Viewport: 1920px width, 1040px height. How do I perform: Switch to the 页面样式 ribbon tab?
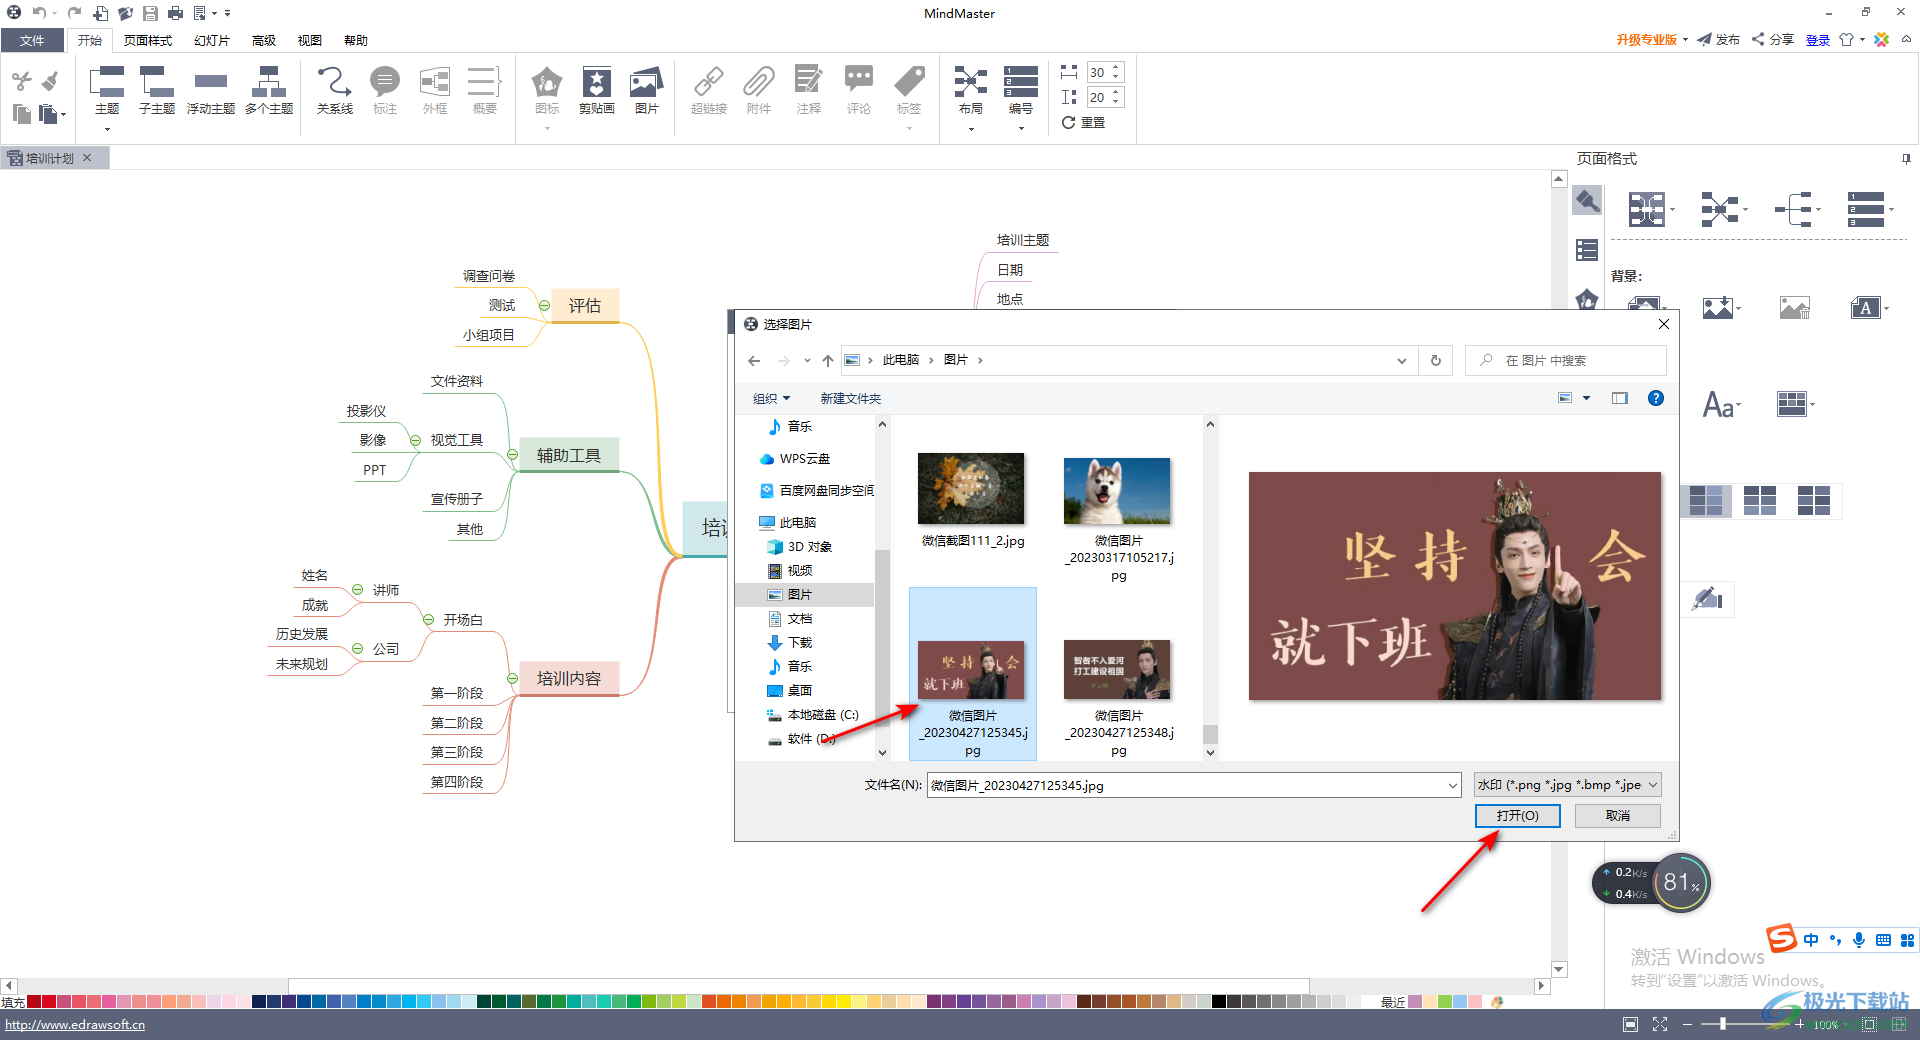(x=148, y=40)
